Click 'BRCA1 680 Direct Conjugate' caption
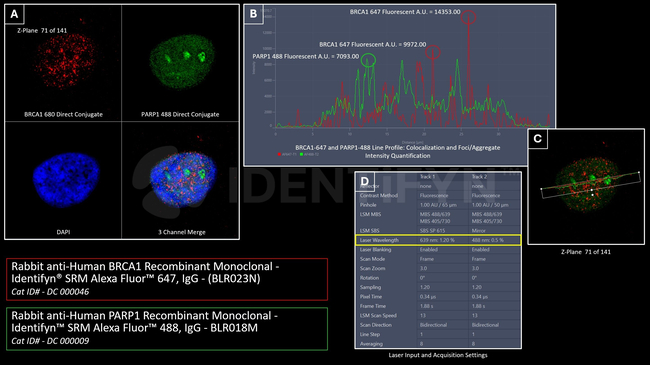This screenshot has height=365, width=650. (63, 114)
